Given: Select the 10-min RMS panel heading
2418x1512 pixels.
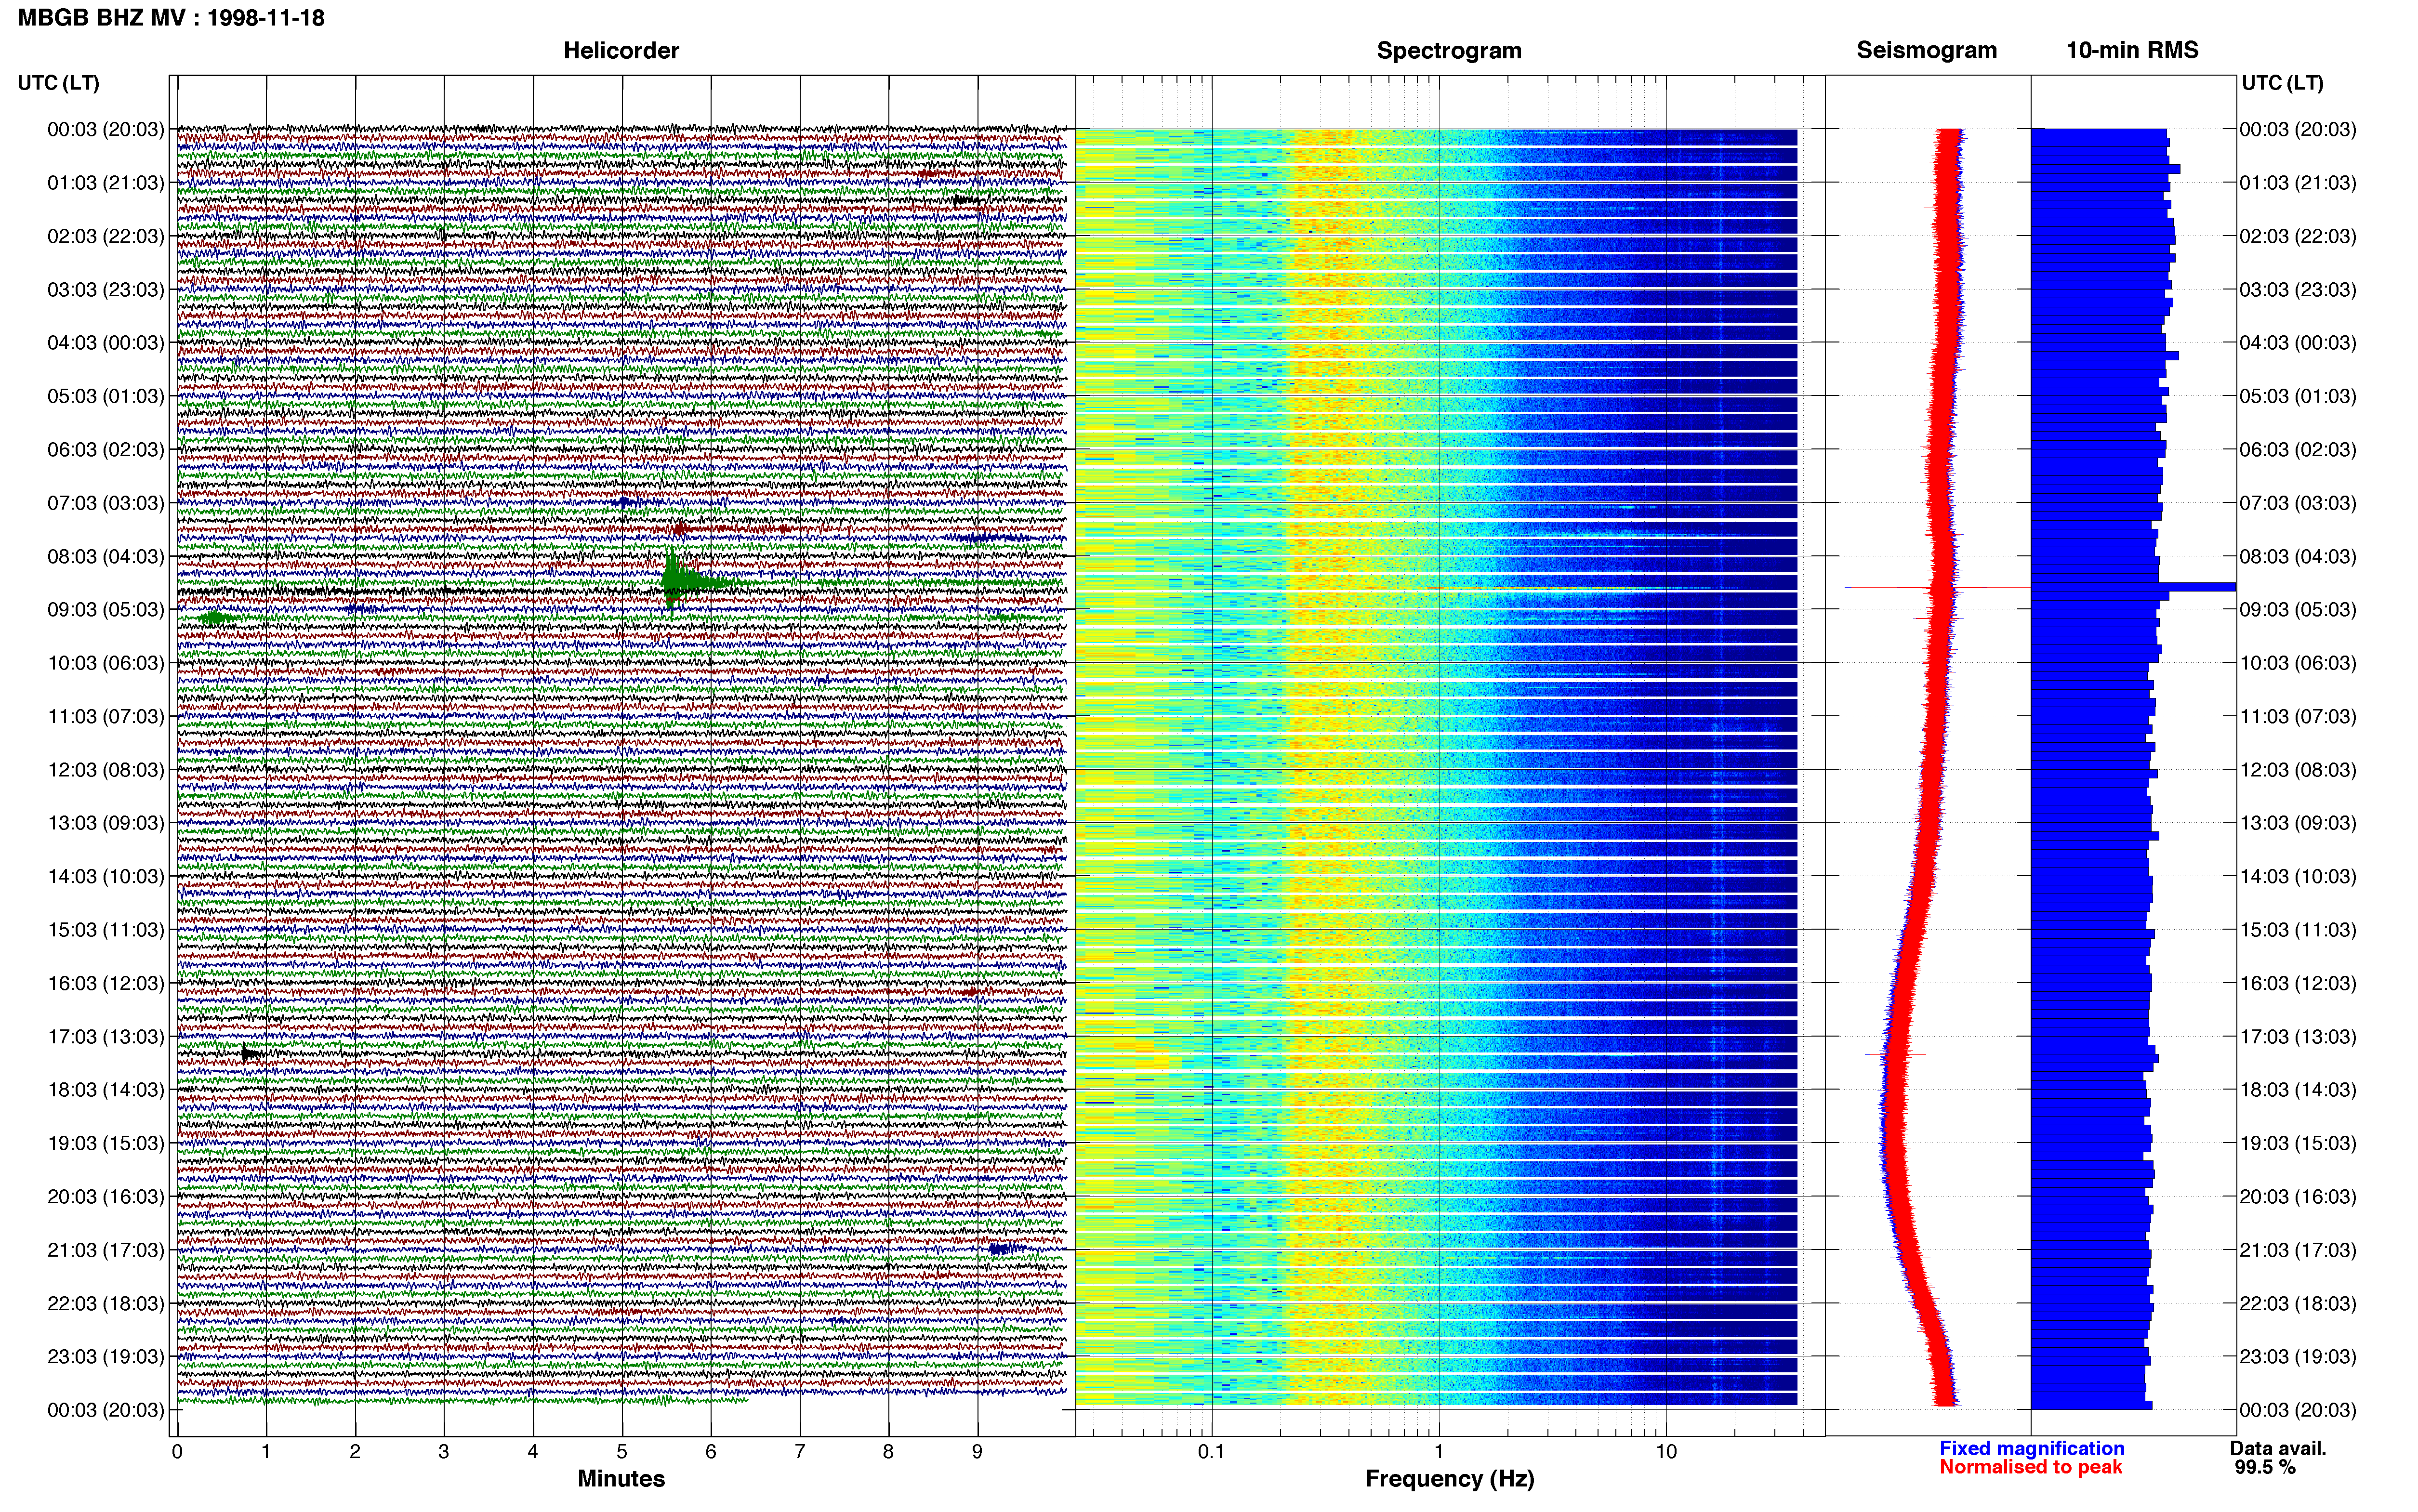Looking at the screenshot, I should [2132, 51].
